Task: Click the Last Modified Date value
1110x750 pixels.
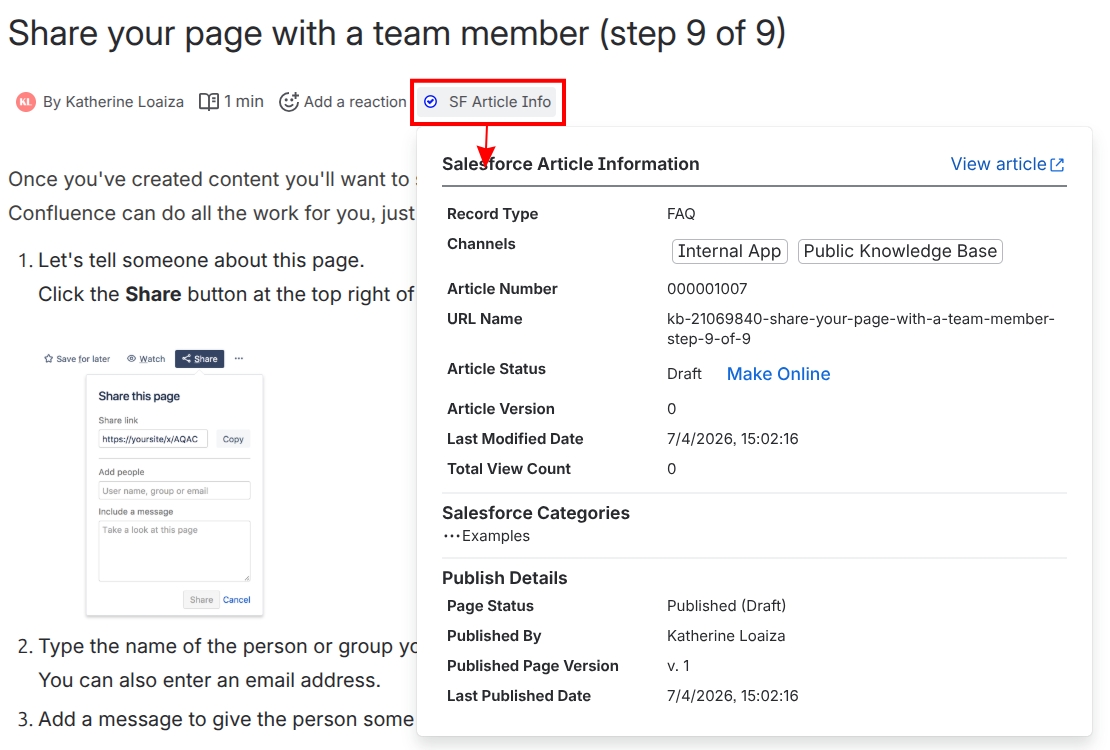Action: point(732,439)
